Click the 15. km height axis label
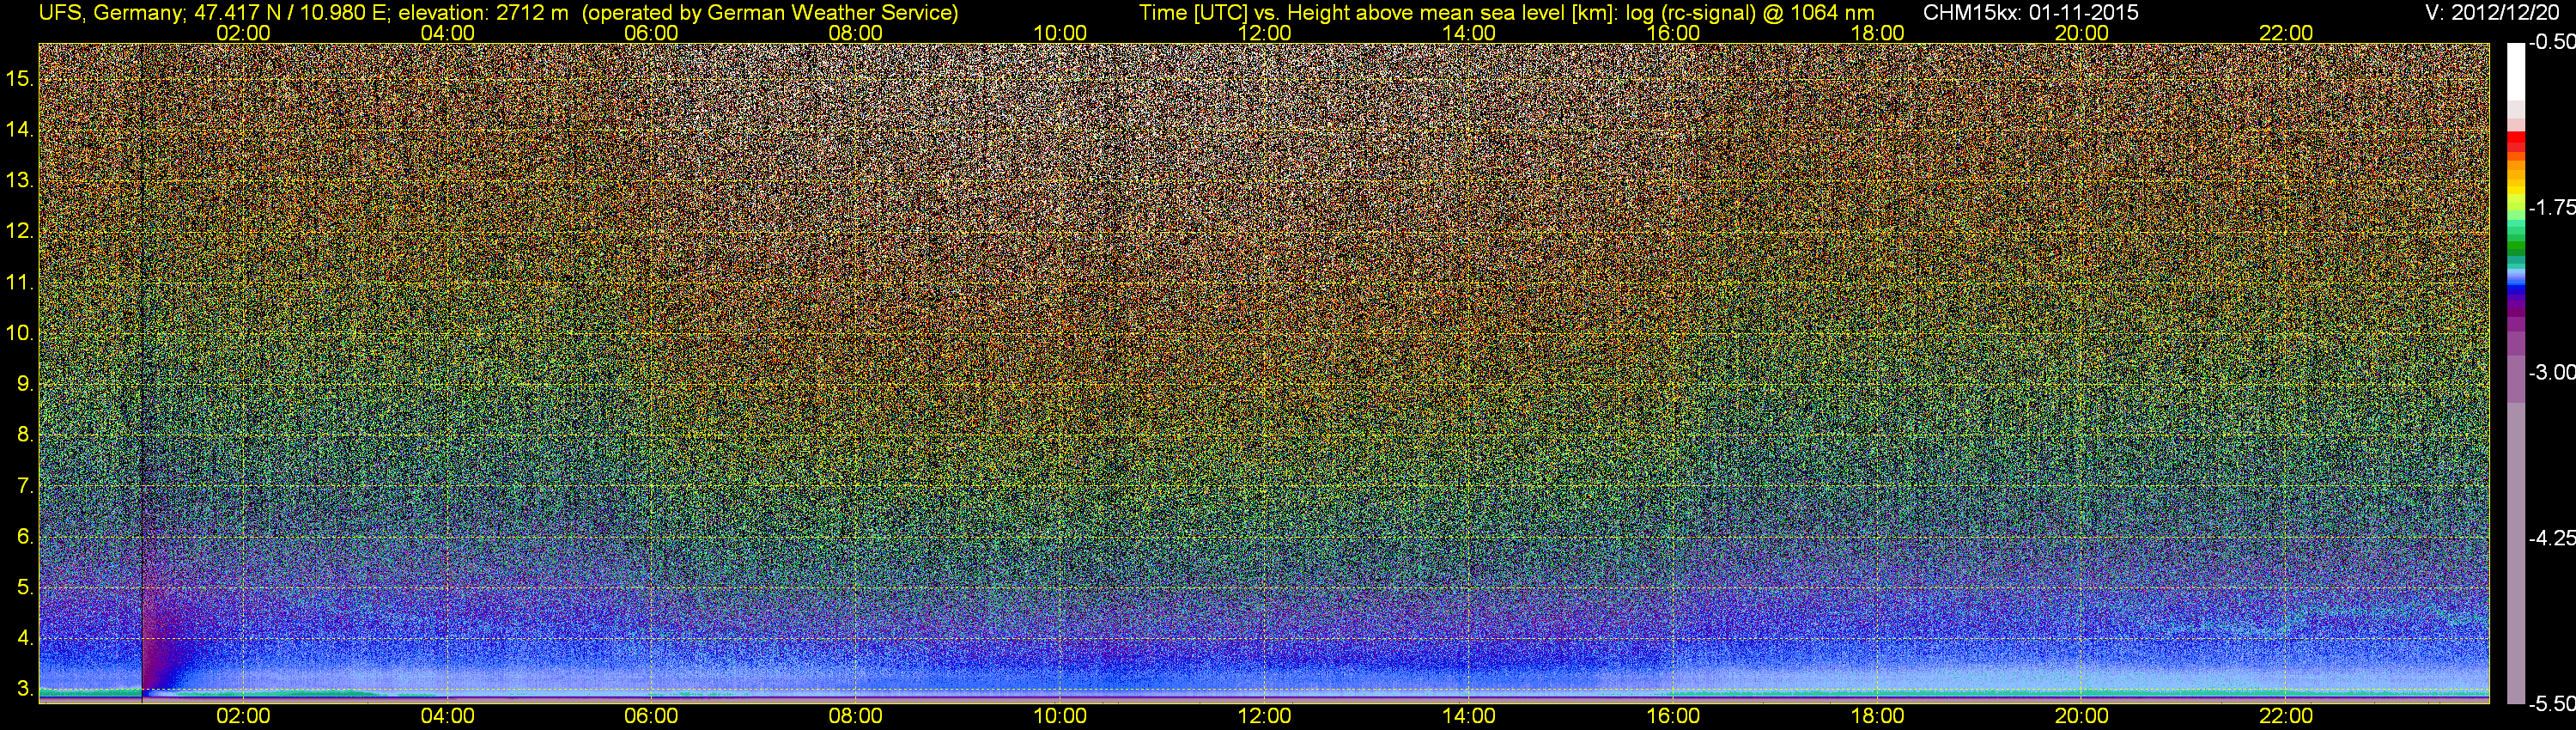Image resolution: width=2576 pixels, height=730 pixels. [20, 79]
